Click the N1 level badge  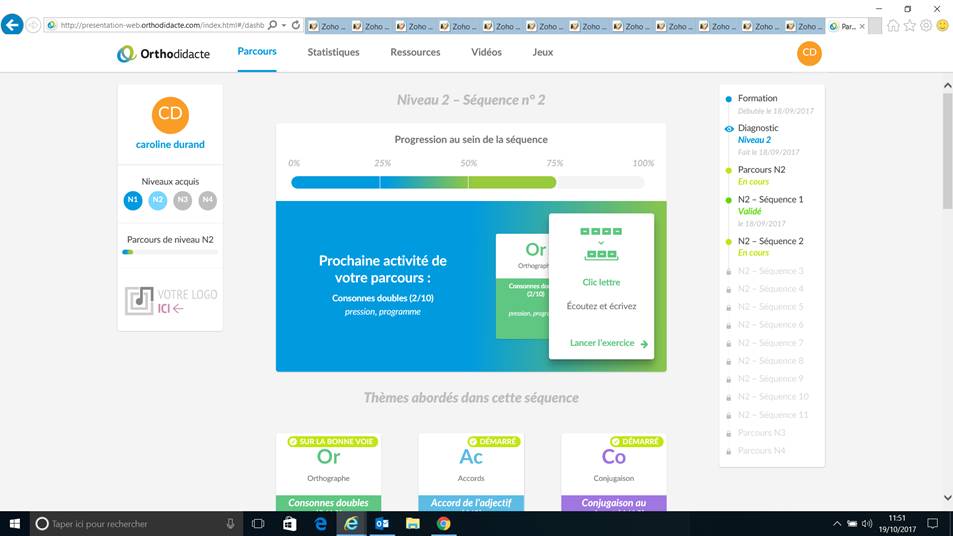[132, 201]
